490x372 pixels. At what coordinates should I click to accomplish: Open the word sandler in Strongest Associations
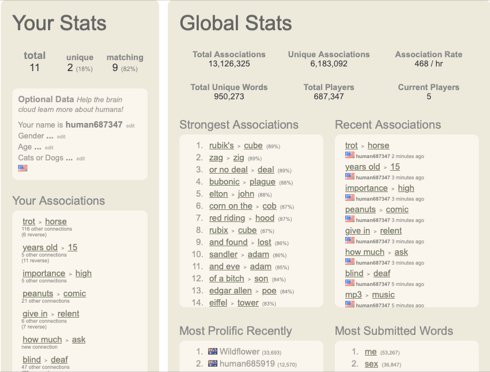[223, 254]
